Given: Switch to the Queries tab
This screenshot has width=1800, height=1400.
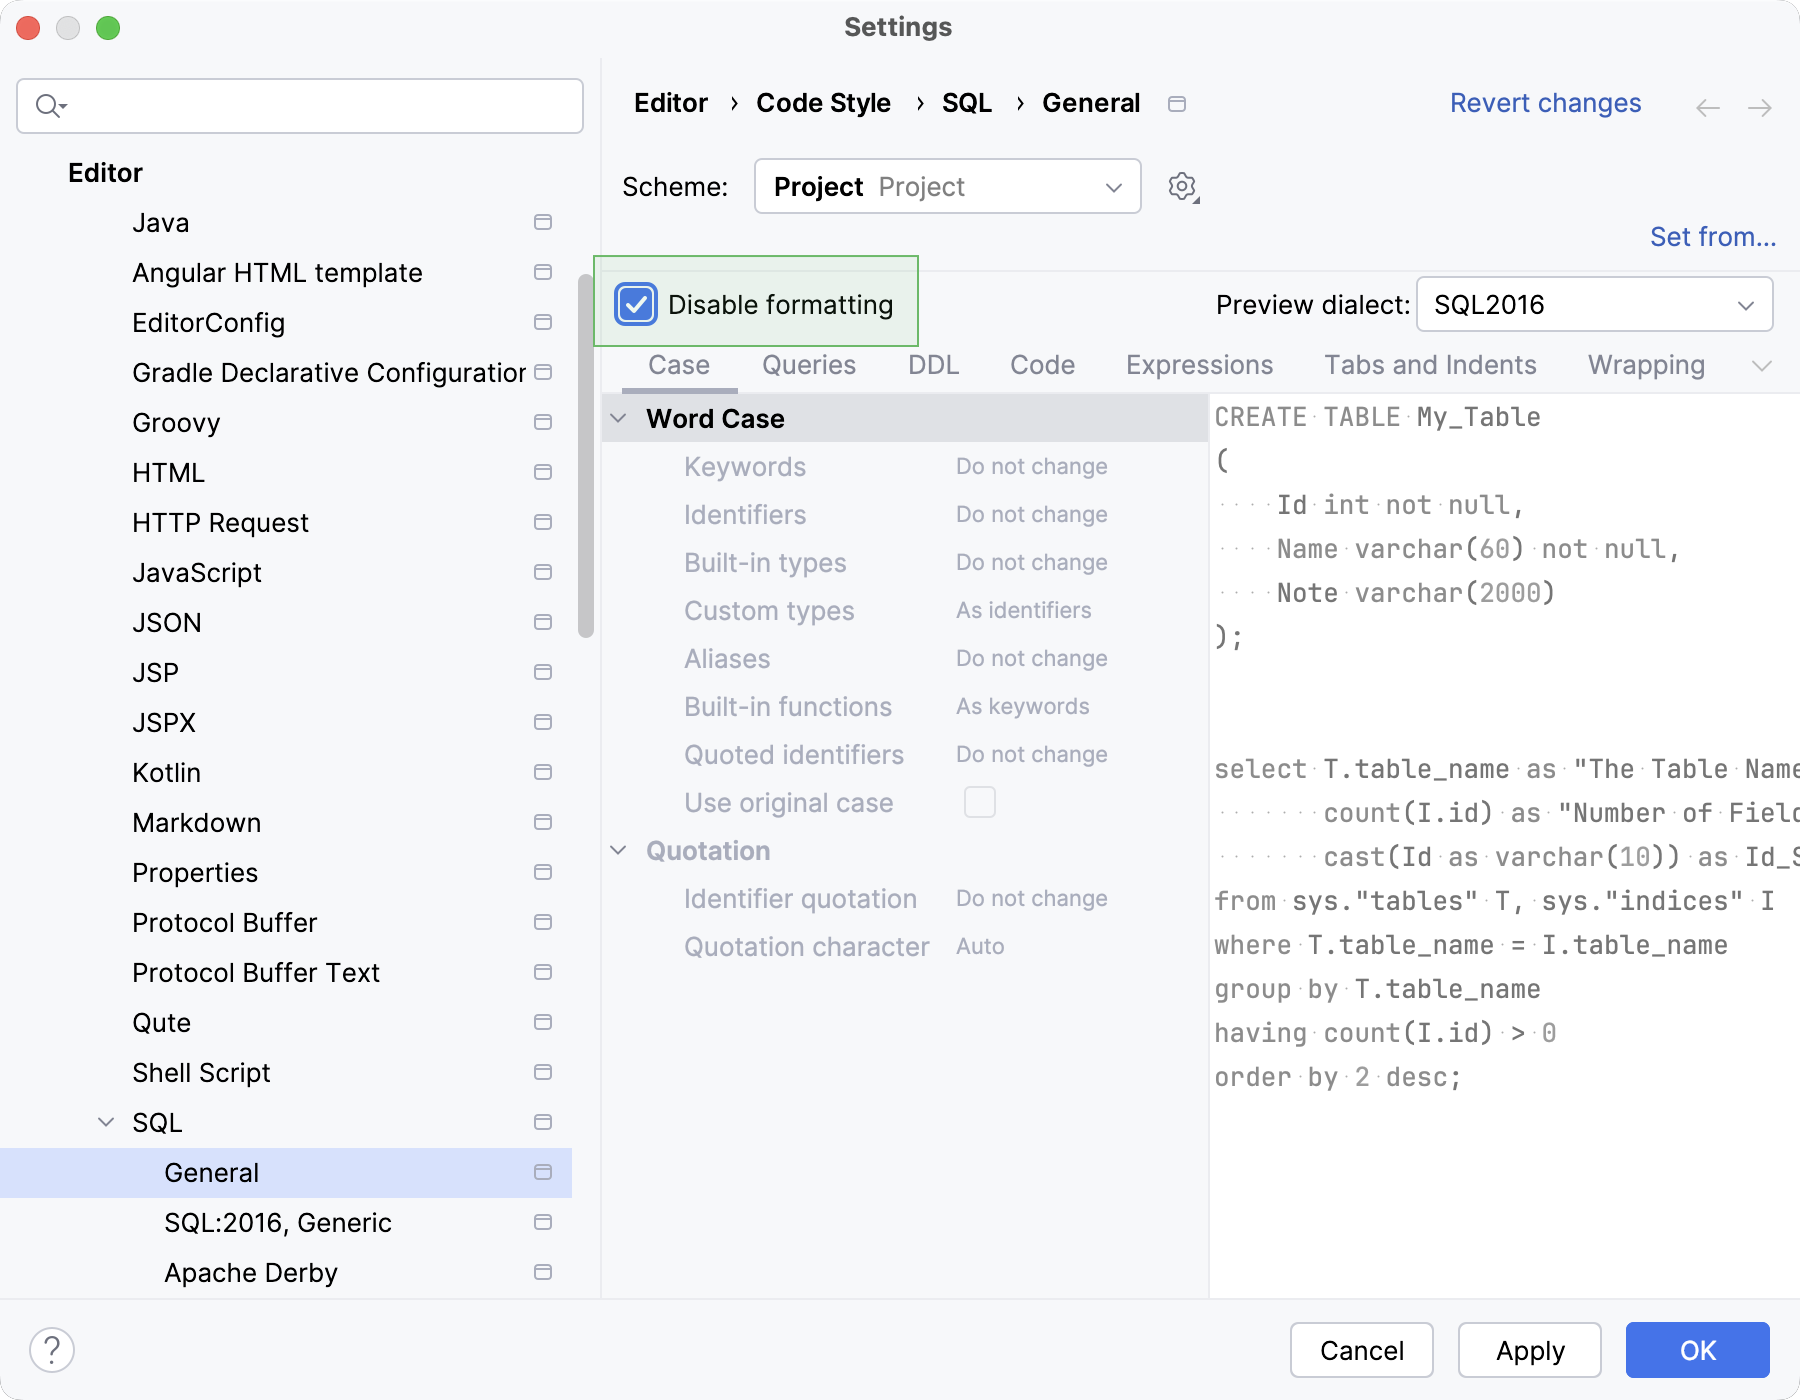Looking at the screenshot, I should pyautogui.click(x=808, y=364).
